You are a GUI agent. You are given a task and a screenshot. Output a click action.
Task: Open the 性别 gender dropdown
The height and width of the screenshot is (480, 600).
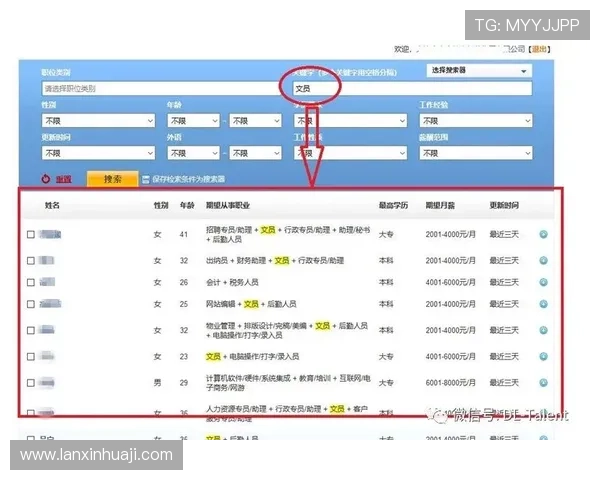[98, 121]
